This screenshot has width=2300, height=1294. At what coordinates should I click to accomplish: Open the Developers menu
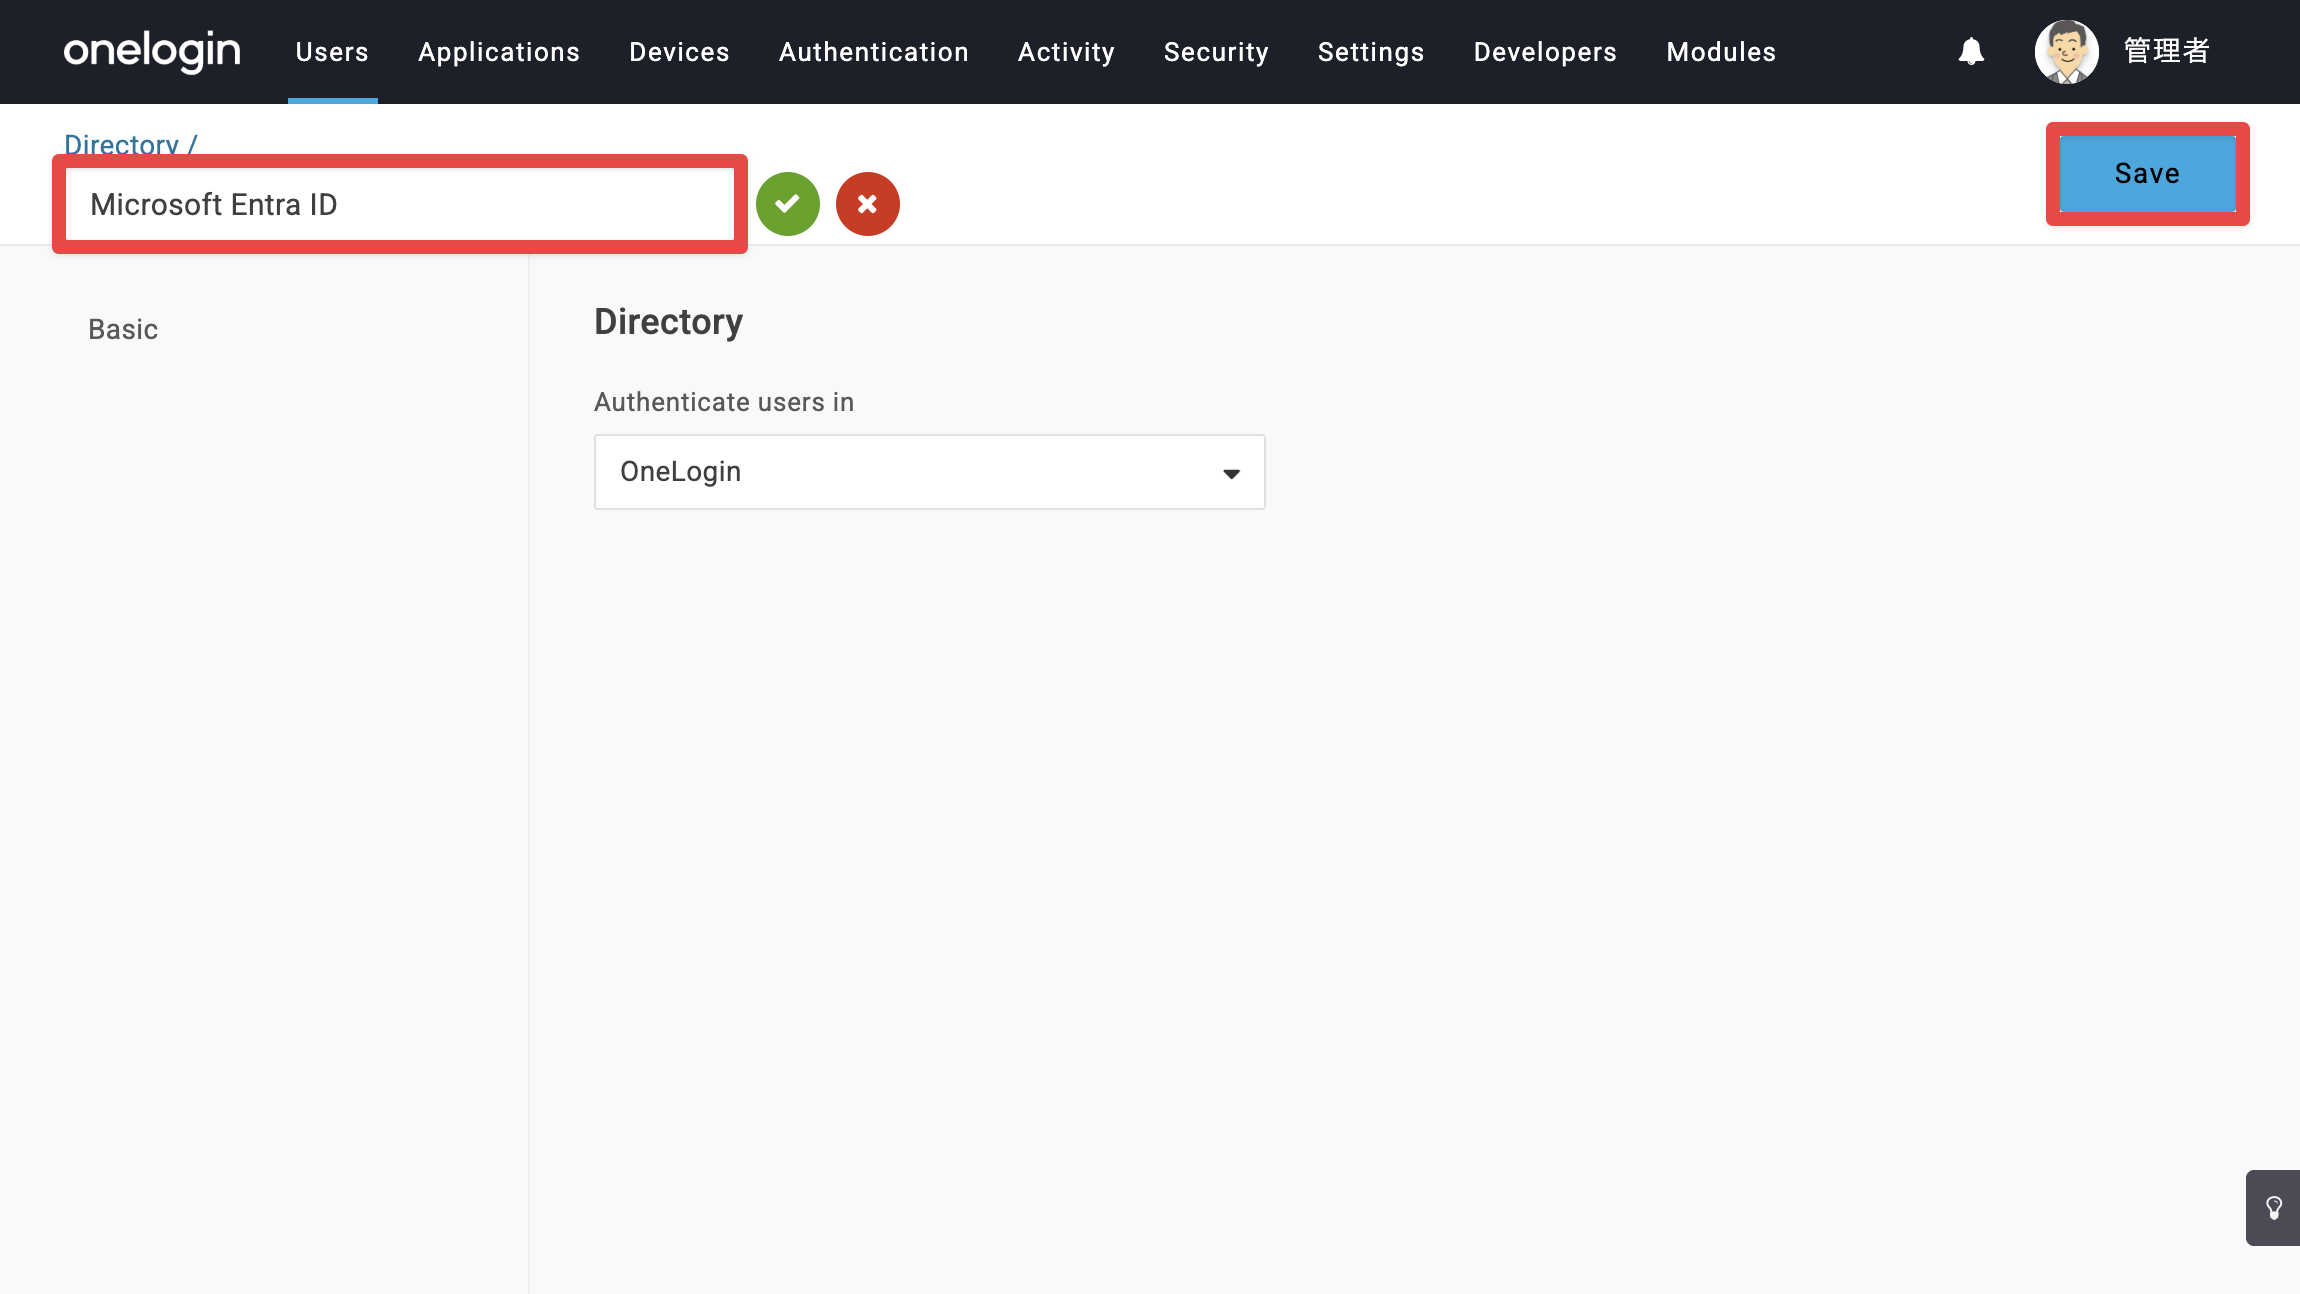coord(1545,52)
